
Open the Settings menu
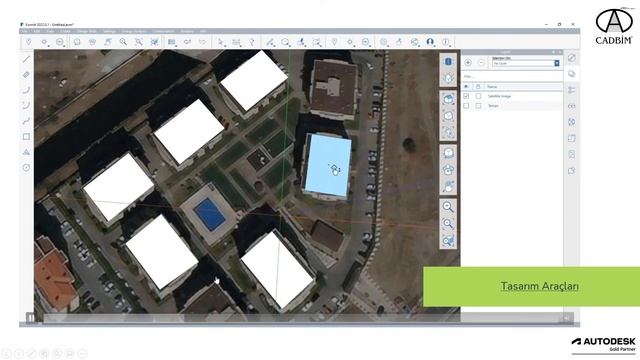click(x=109, y=31)
